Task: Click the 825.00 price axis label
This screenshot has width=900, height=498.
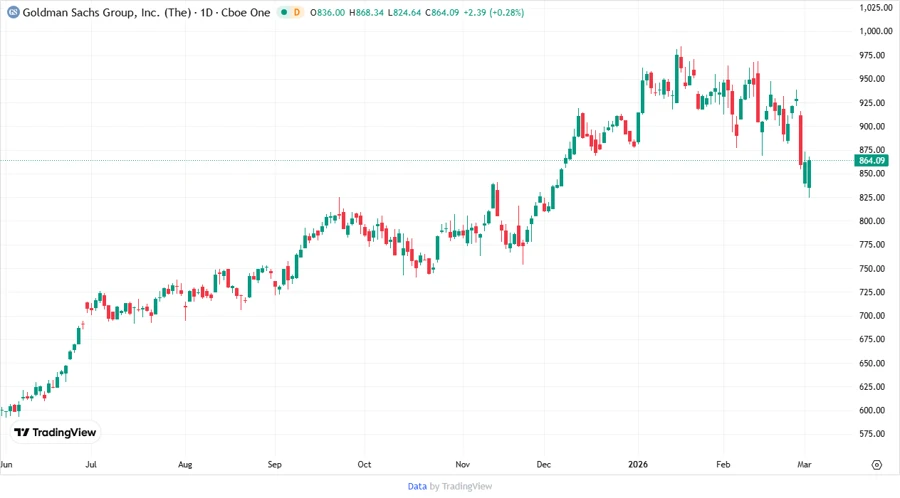Action: [871, 197]
